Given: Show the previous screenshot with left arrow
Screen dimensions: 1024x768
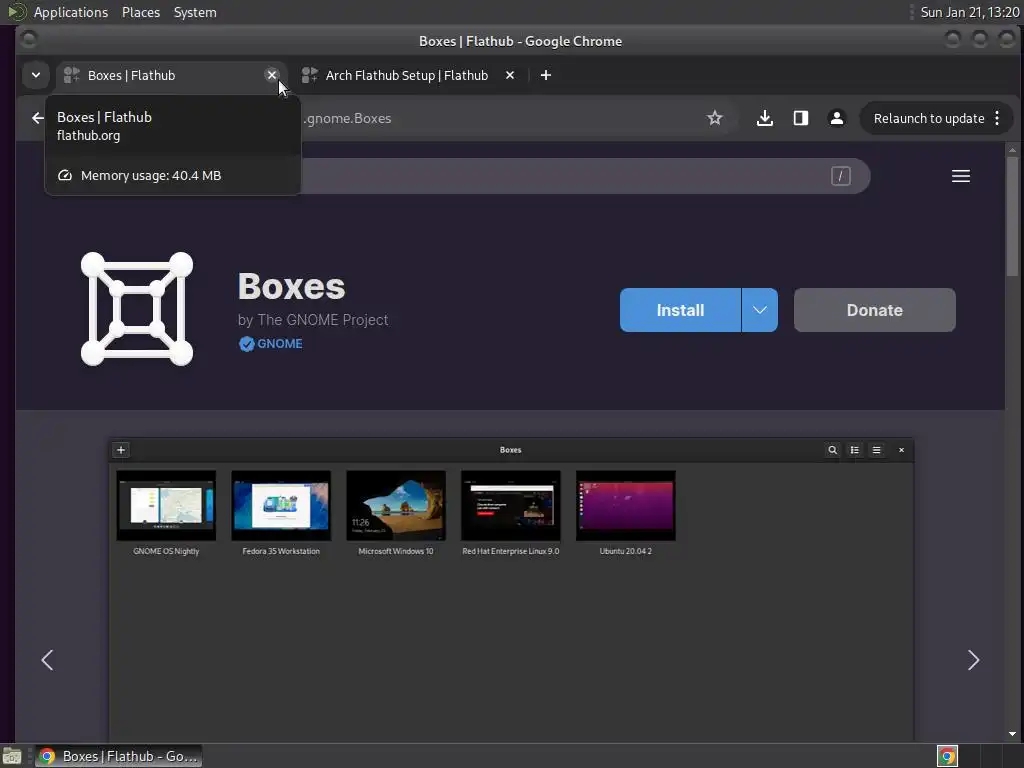Looking at the screenshot, I should (x=47, y=660).
